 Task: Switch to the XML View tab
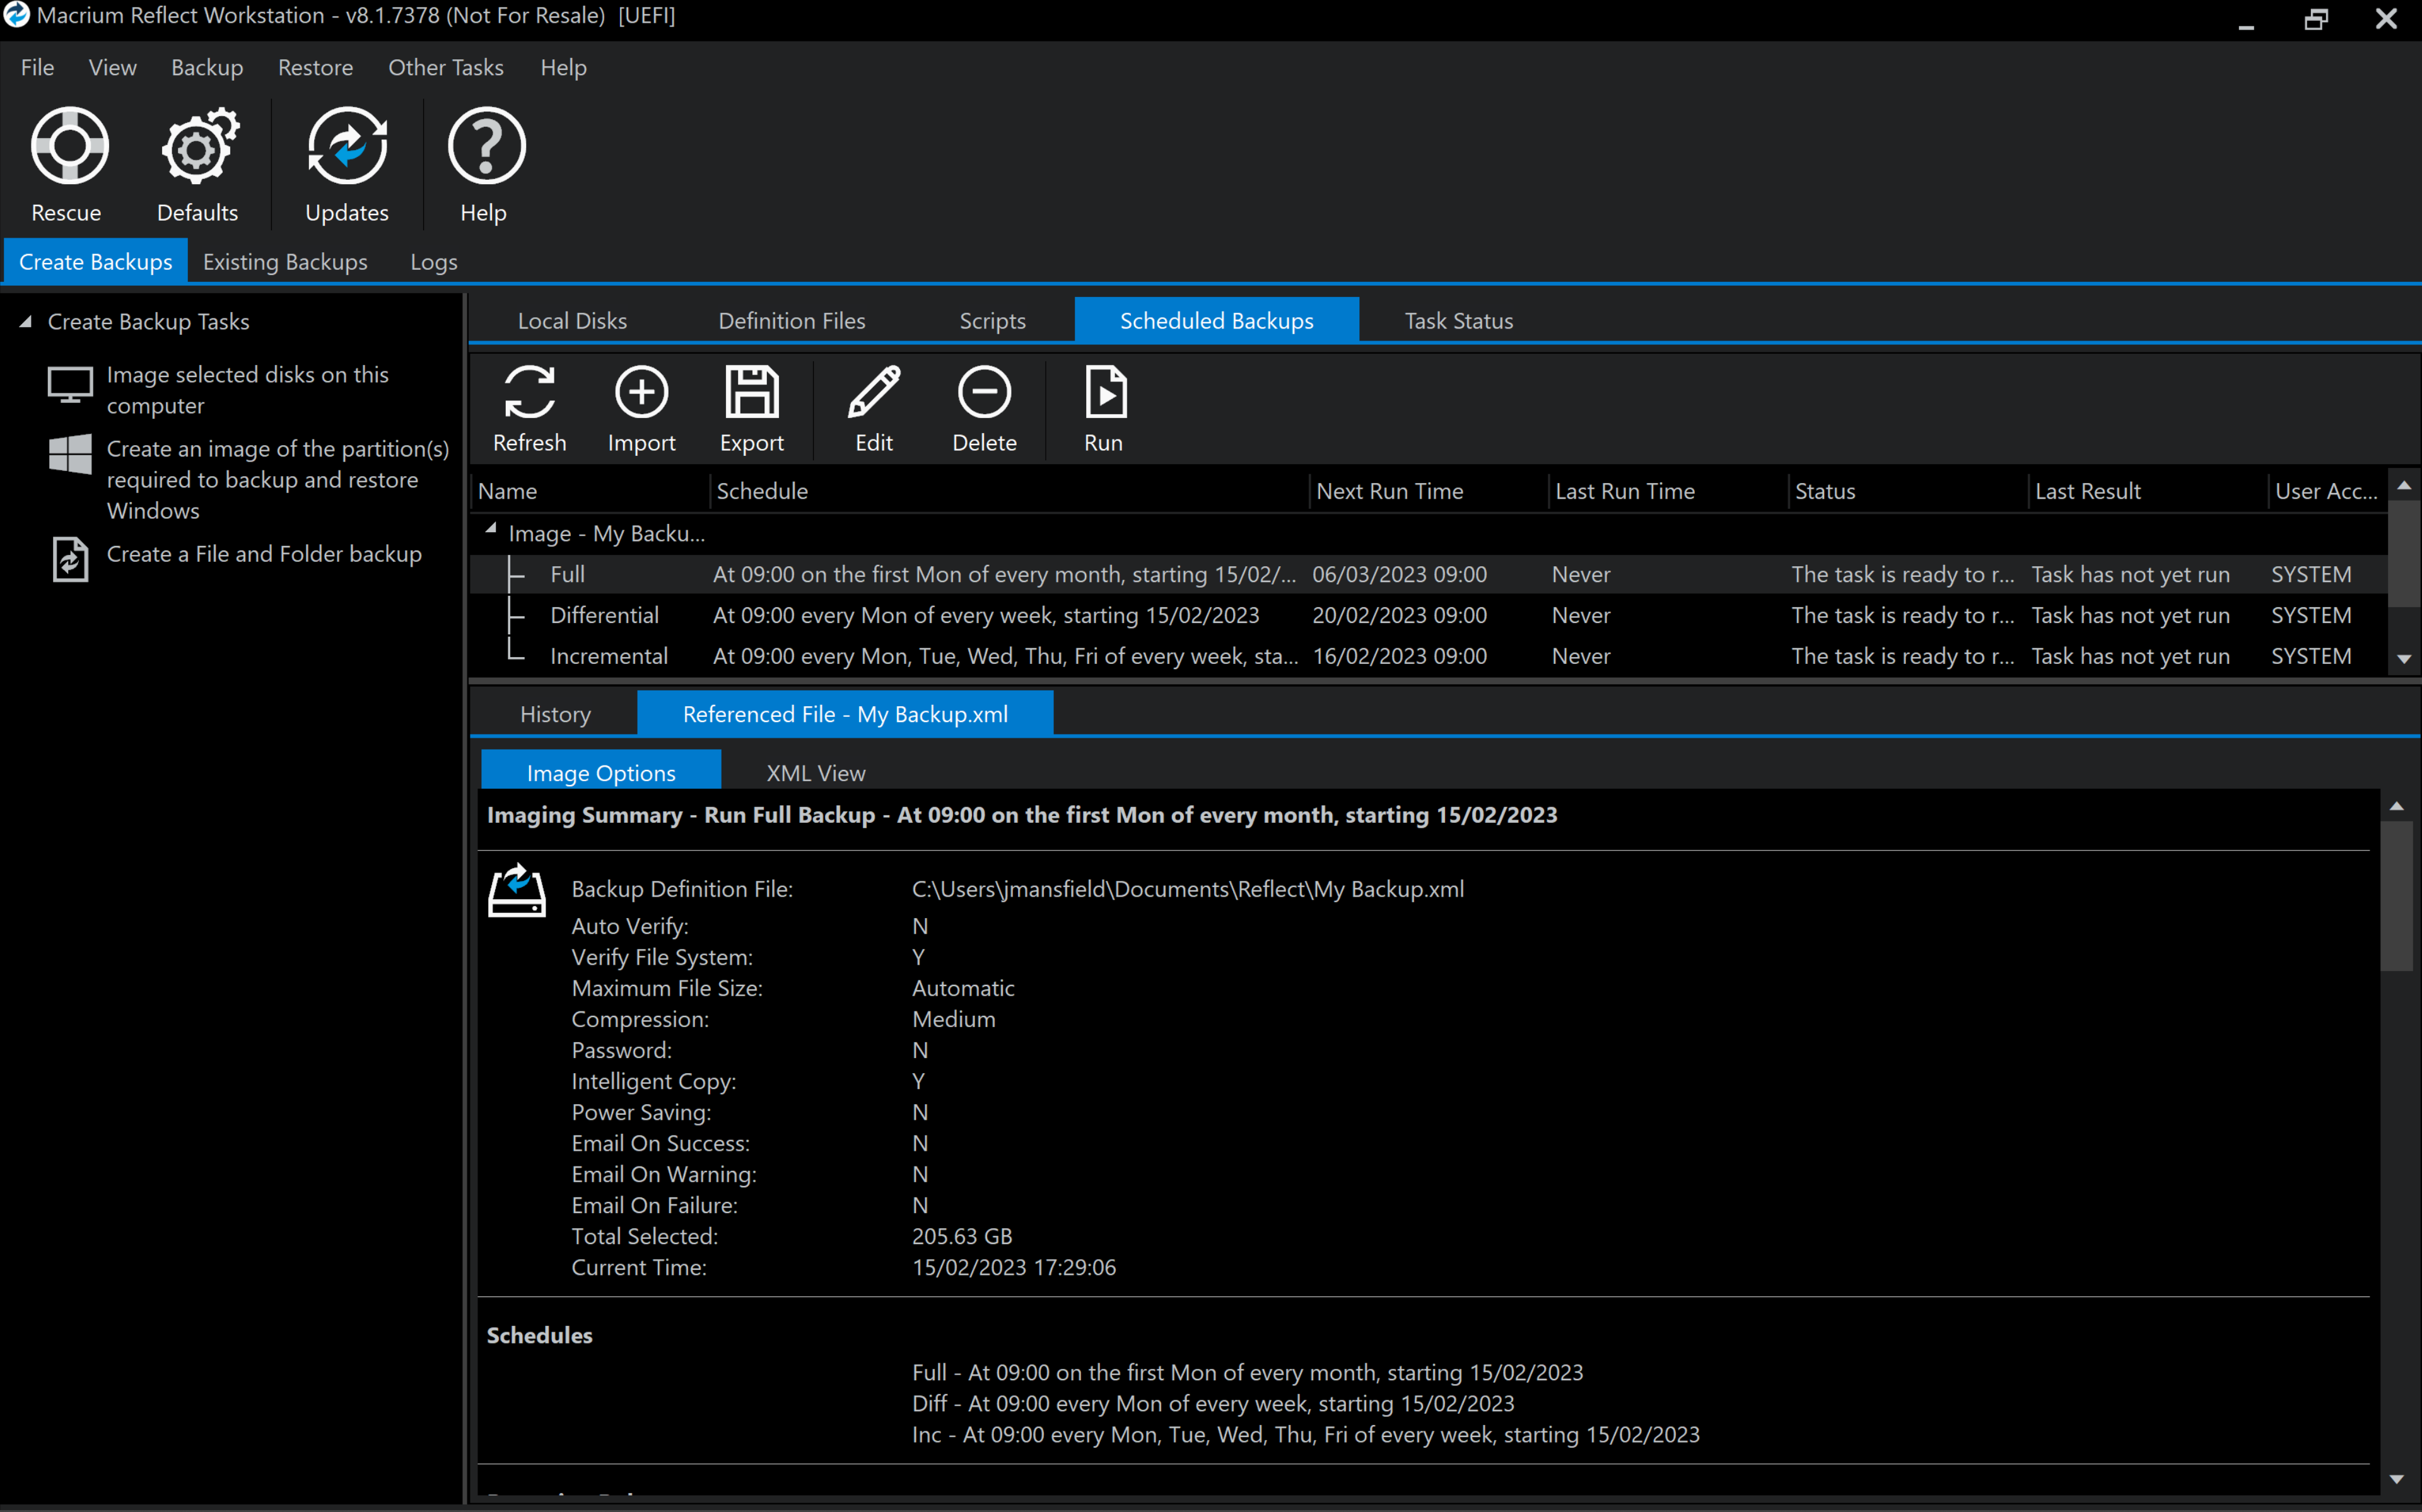815,773
